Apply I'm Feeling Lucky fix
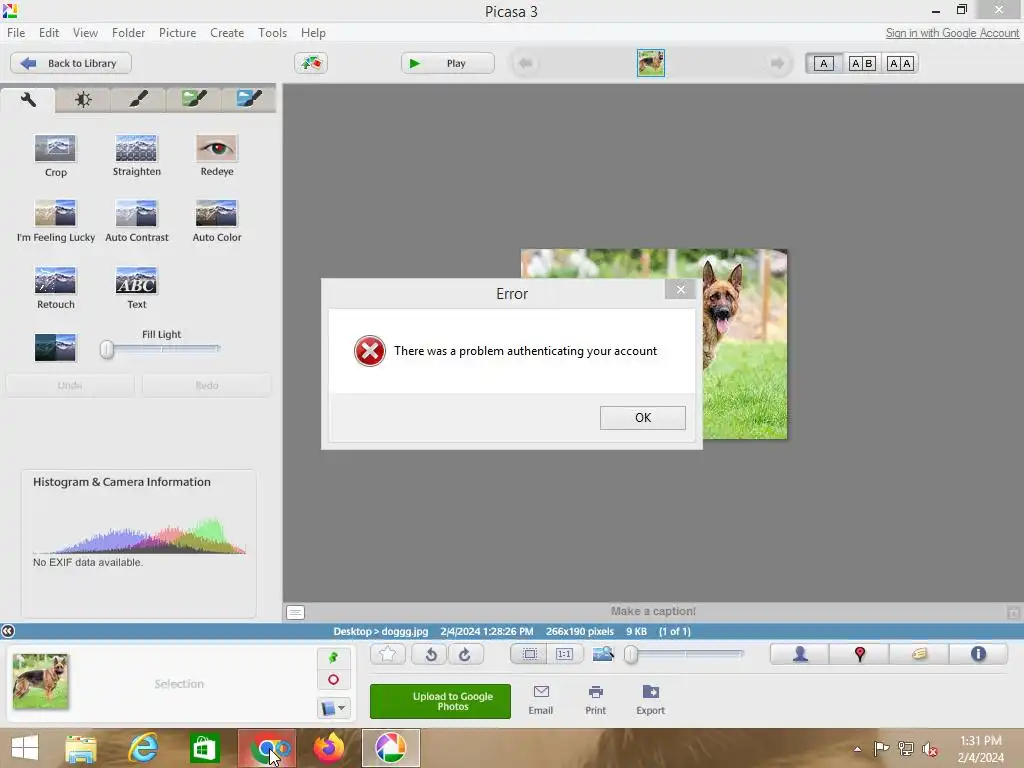The height and width of the screenshot is (768, 1024). coord(56,221)
